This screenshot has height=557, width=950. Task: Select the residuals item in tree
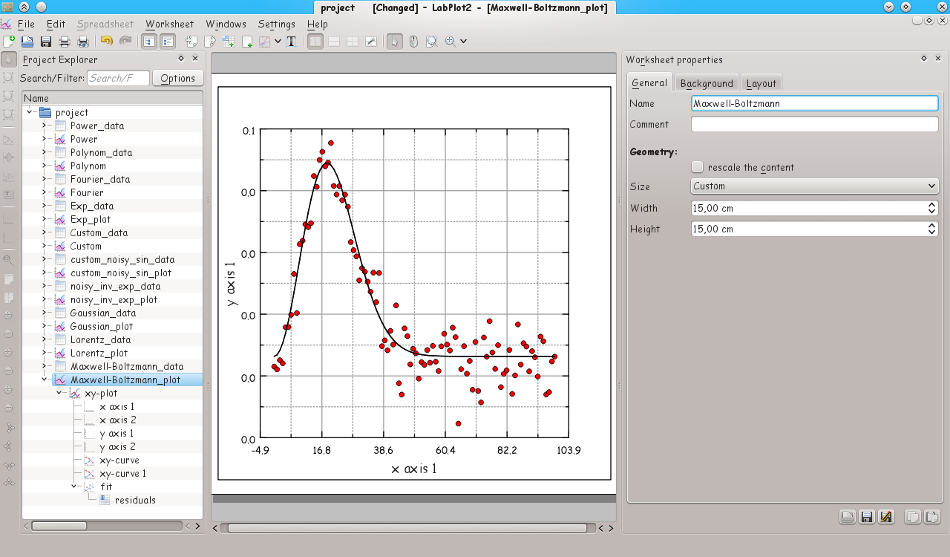pos(133,500)
